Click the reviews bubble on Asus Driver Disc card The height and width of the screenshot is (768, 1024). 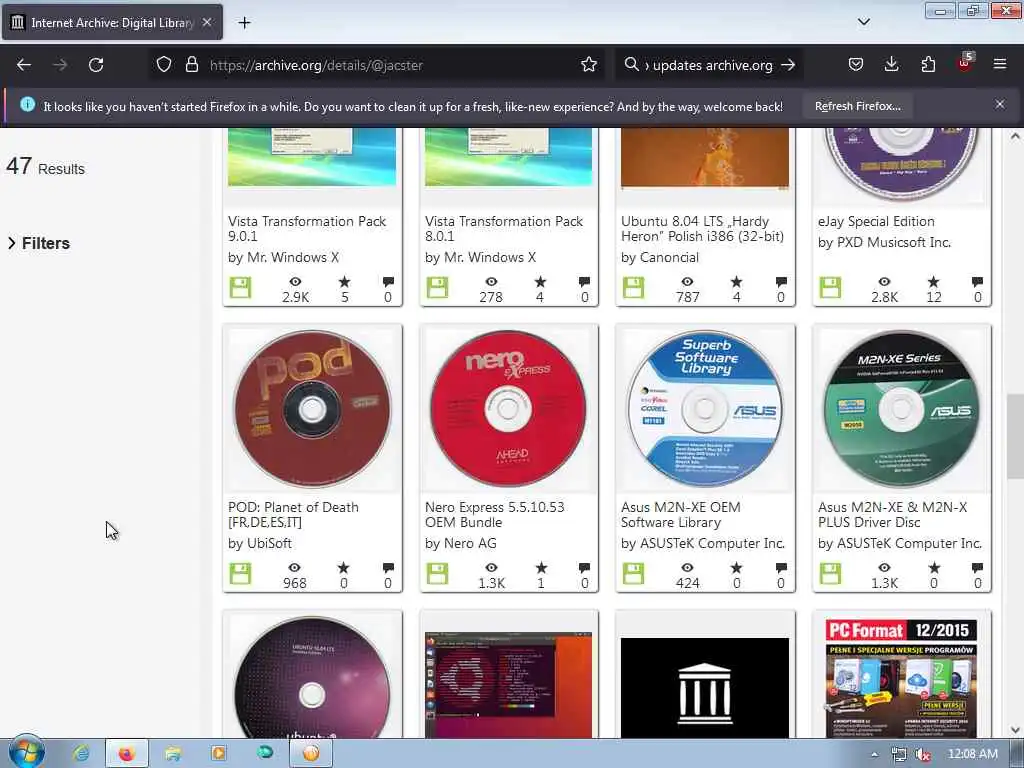[x=977, y=568]
